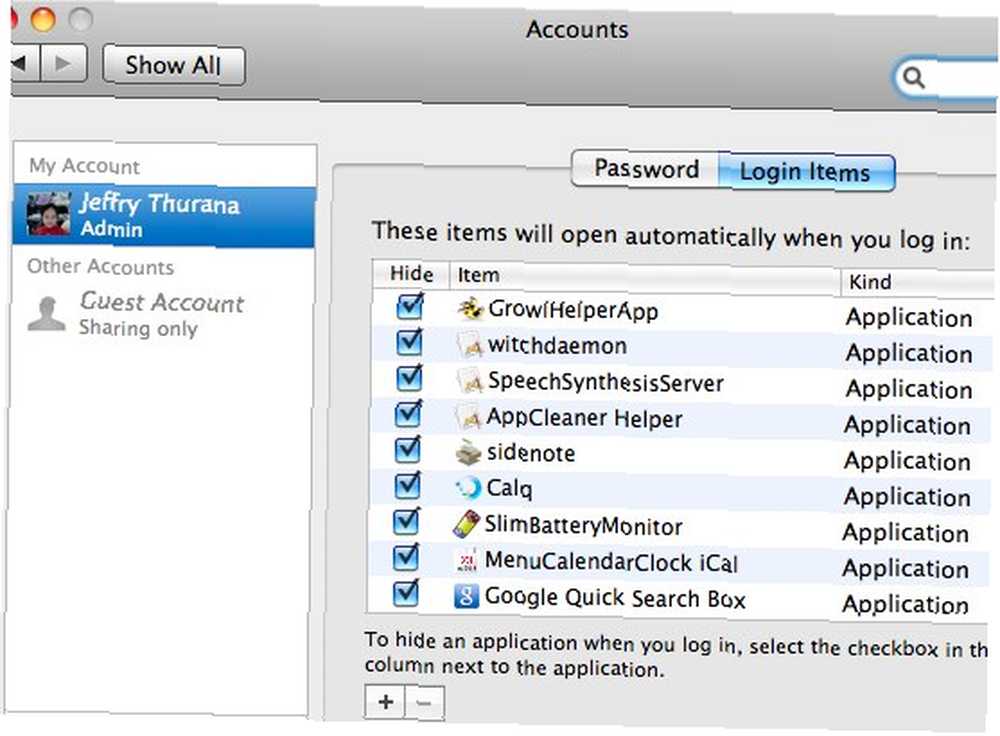Viewport: 1000px width, 736px height.
Task: Select the Google Quick Search Box name
Action: [x=615, y=598]
